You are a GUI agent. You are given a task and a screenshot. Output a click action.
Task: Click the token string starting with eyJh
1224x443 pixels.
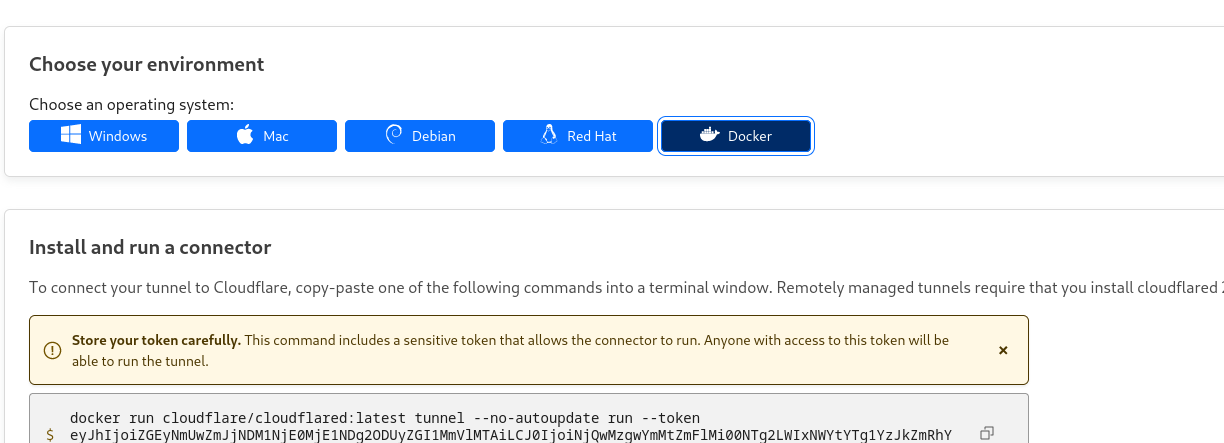pyautogui.click(x=511, y=434)
